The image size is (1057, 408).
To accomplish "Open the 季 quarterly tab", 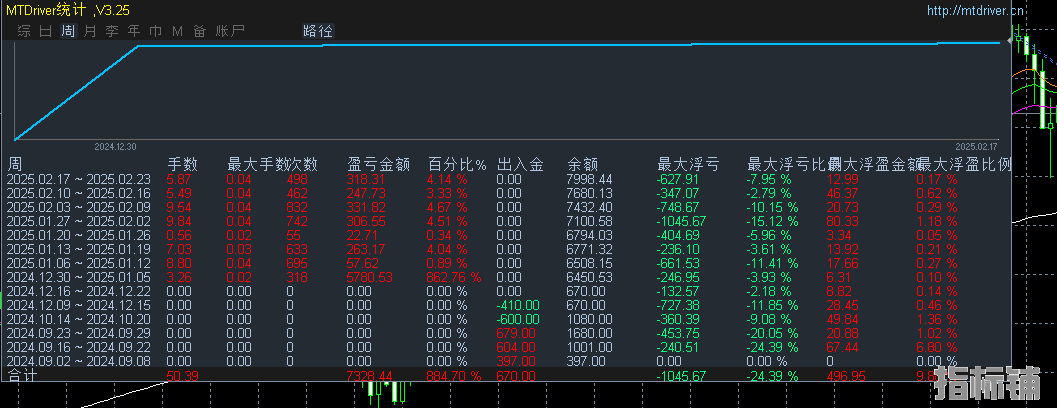I will pos(112,31).
